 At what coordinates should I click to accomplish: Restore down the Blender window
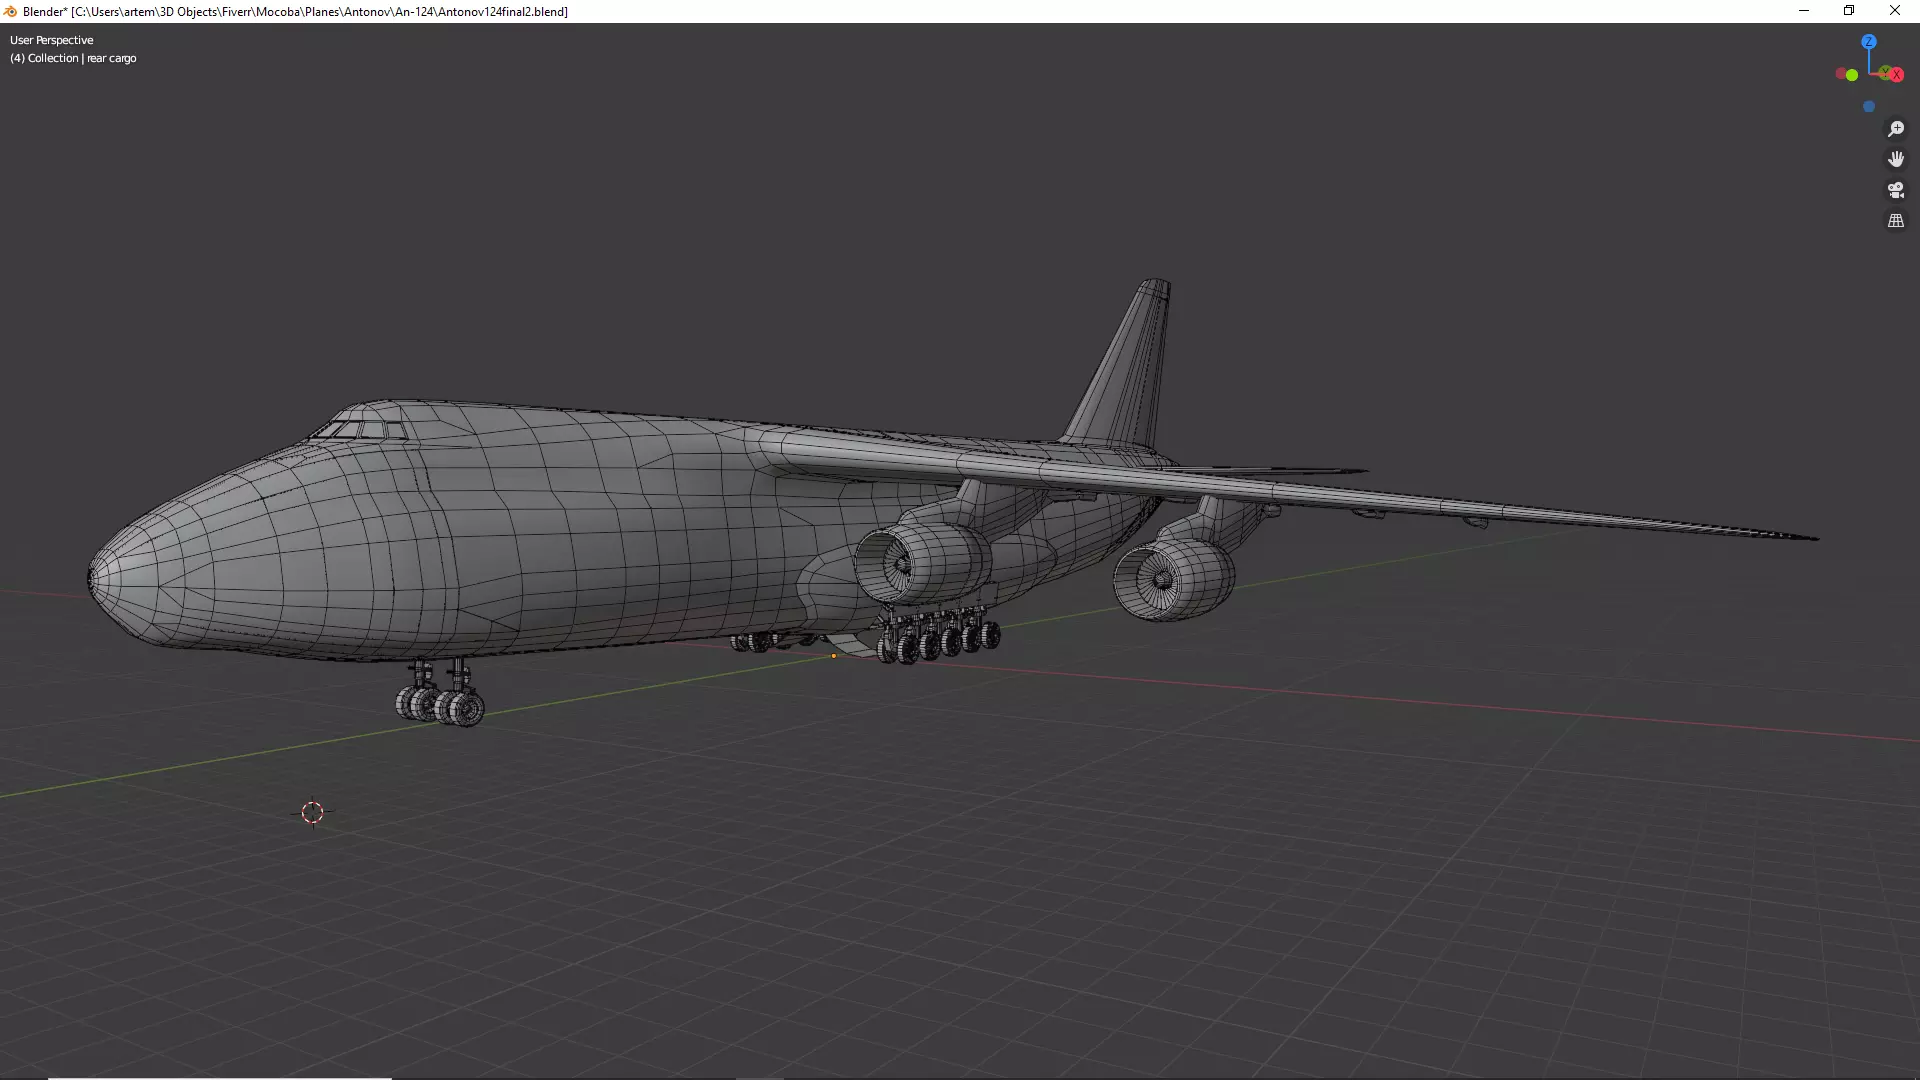1848,11
